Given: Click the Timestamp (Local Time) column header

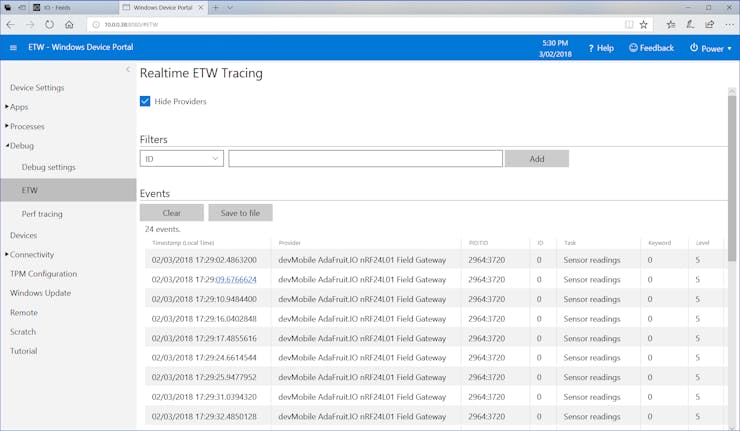Looking at the screenshot, I should (183, 243).
